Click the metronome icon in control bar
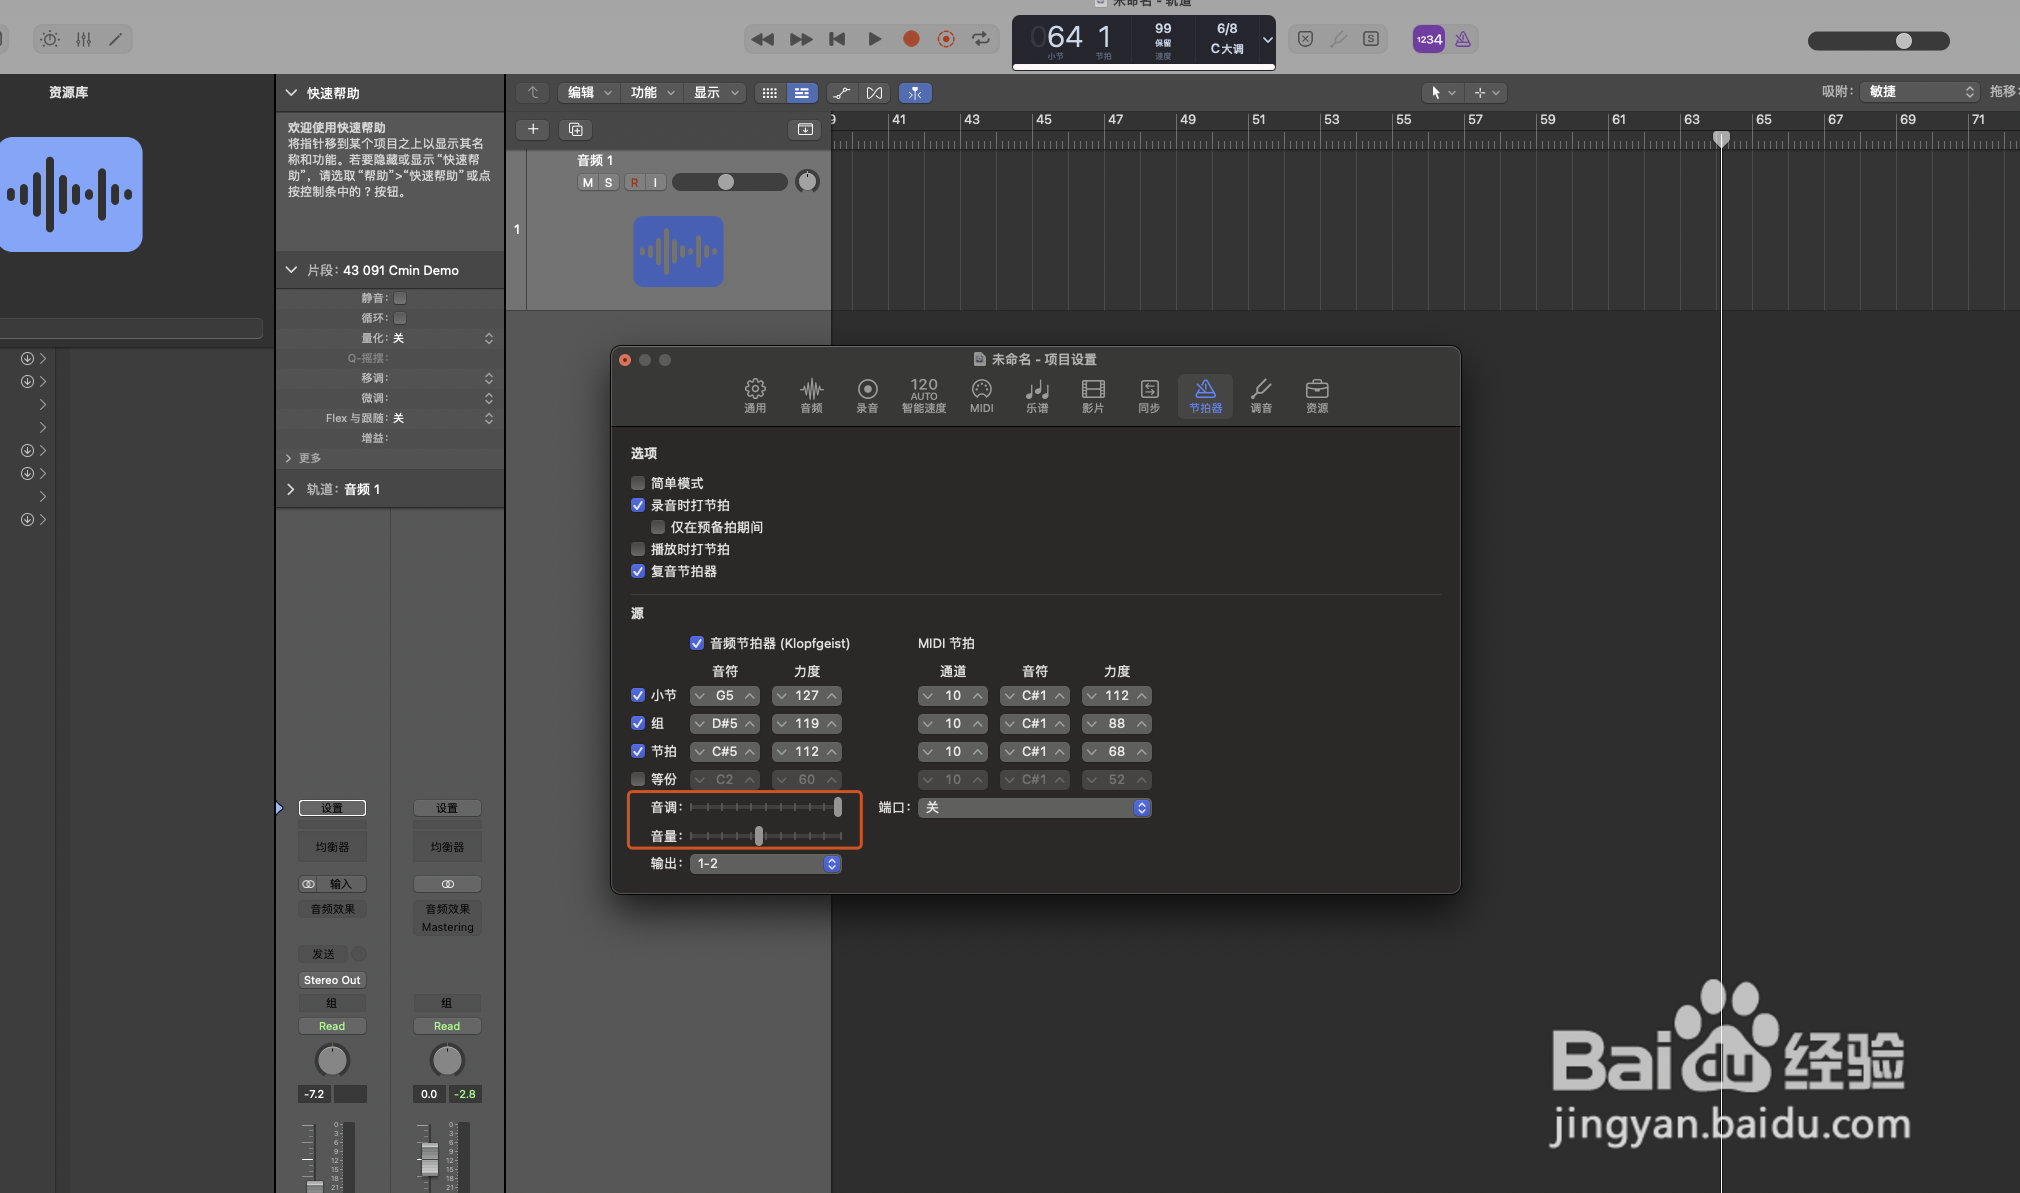Image resolution: width=2020 pixels, height=1193 pixels. coord(1462,39)
